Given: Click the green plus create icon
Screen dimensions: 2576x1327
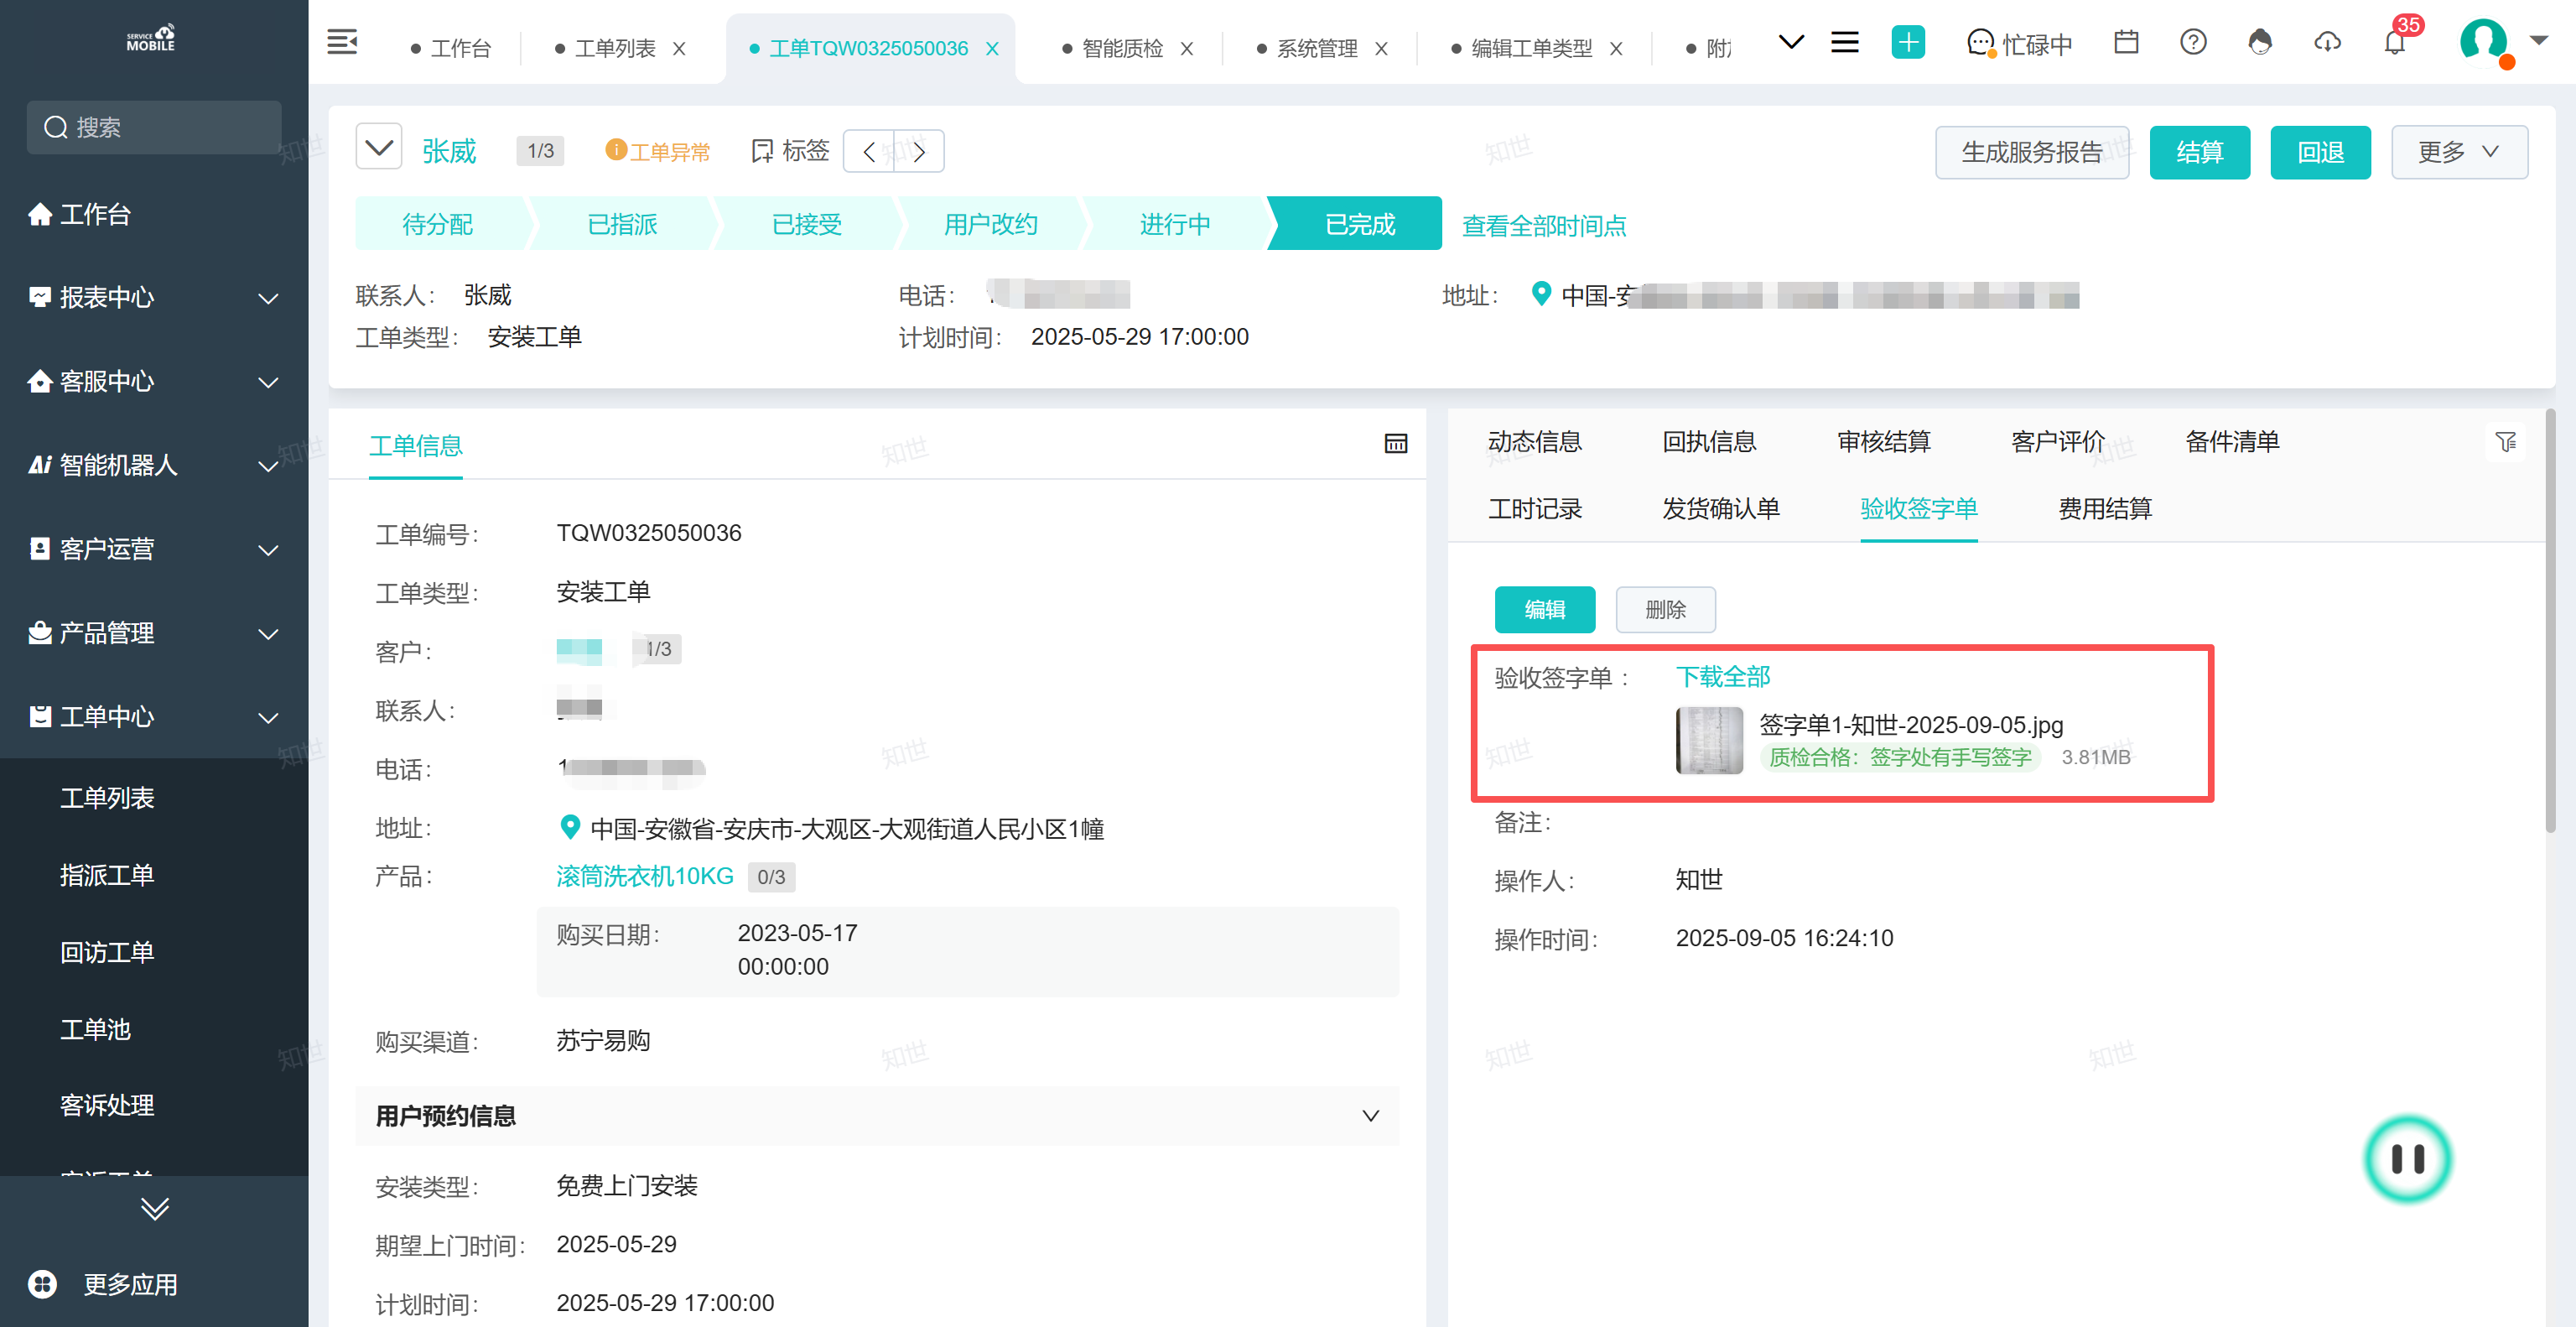Looking at the screenshot, I should pyautogui.click(x=1907, y=42).
